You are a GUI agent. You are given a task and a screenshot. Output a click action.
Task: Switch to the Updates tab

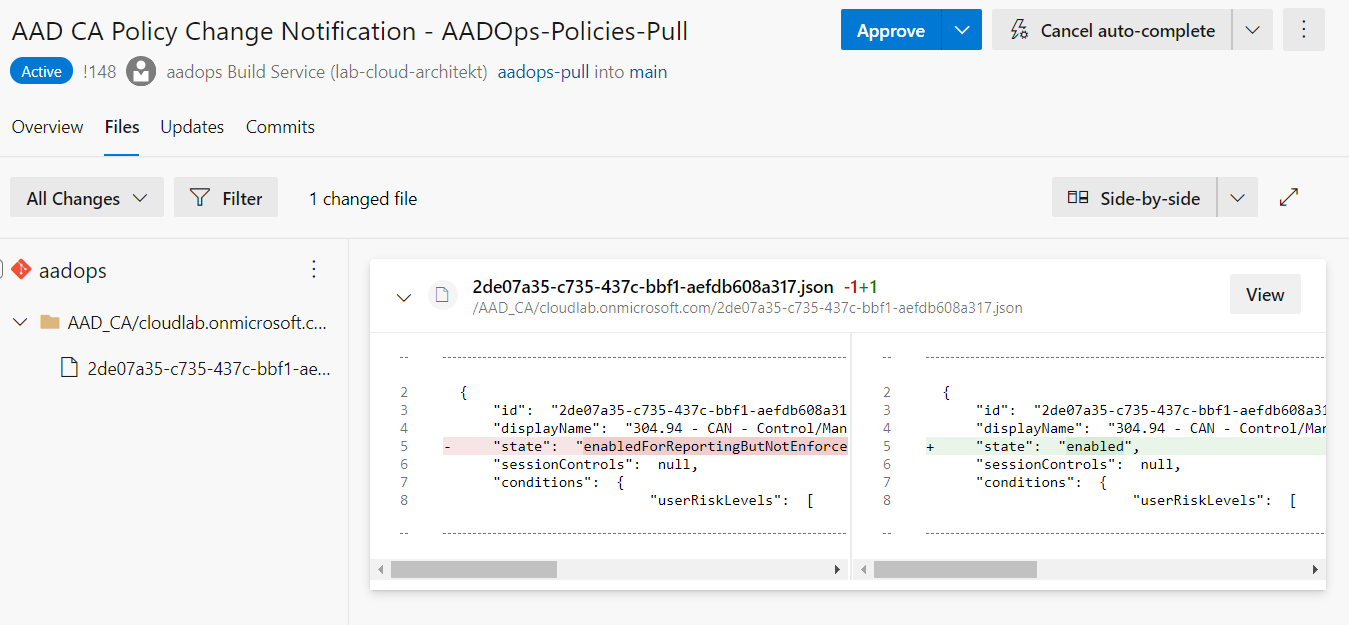(192, 127)
